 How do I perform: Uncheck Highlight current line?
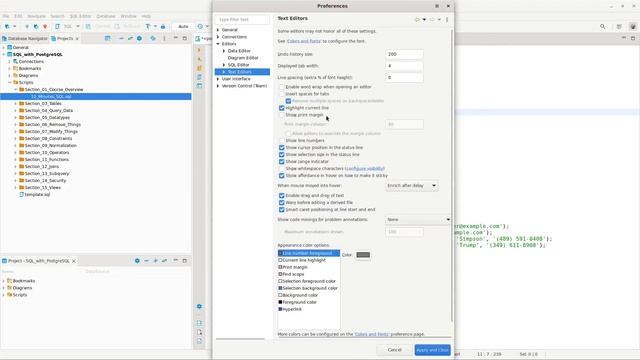[282, 108]
